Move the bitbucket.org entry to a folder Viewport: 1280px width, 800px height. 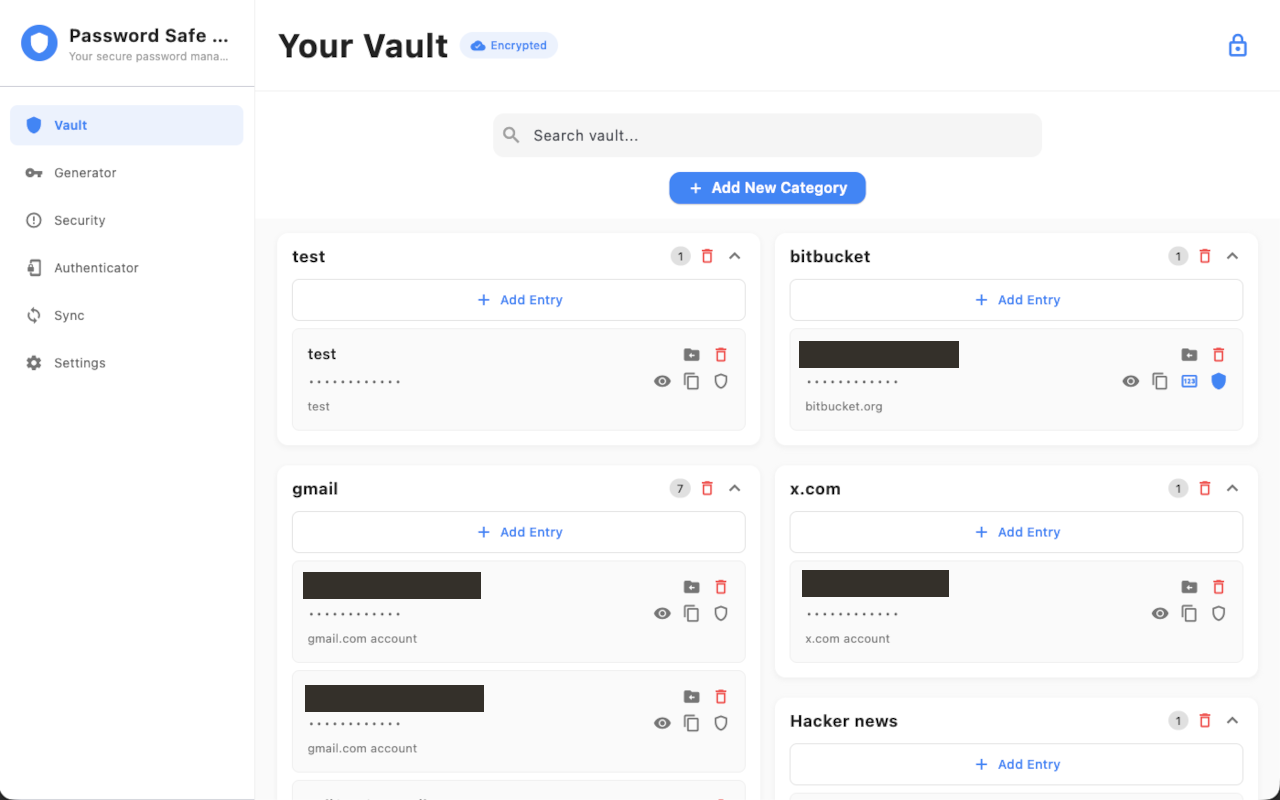point(1189,355)
